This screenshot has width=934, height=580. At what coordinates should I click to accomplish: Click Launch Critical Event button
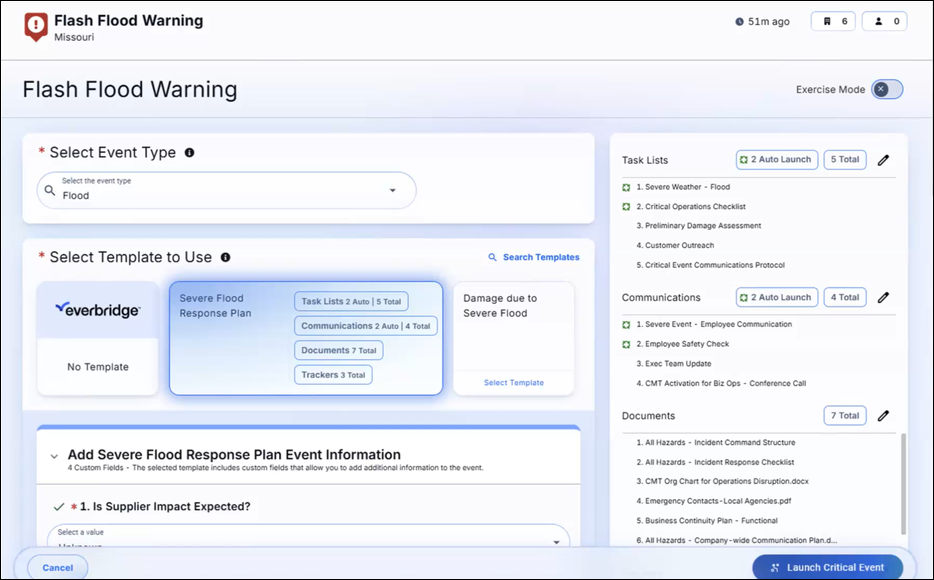(827, 567)
